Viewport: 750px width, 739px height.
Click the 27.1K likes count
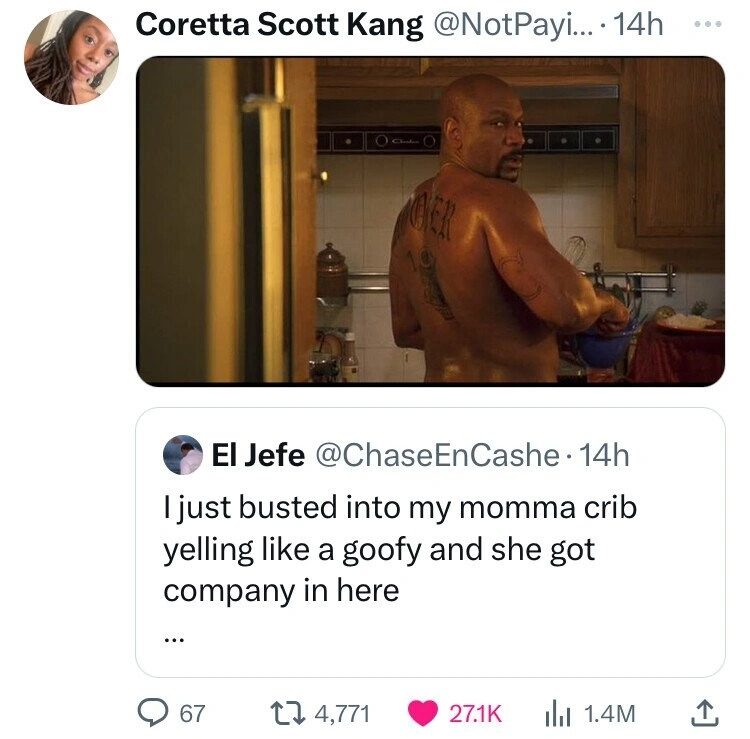474,713
